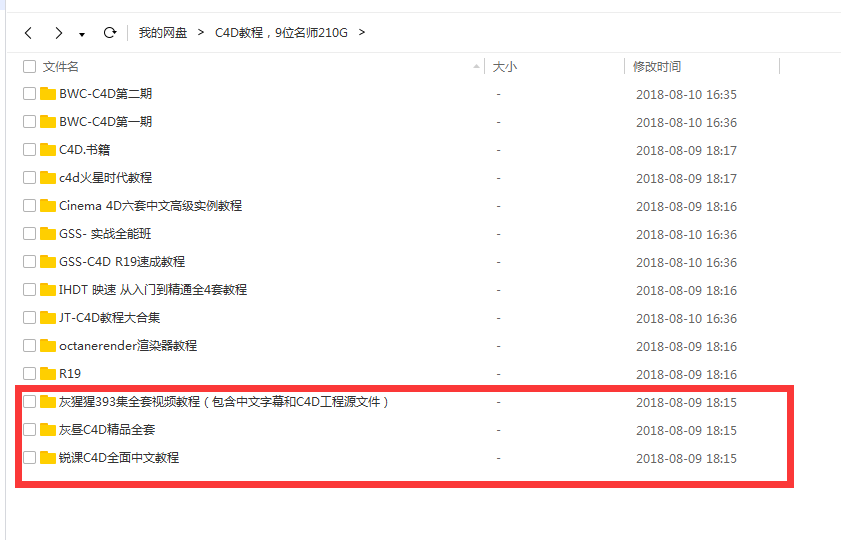The width and height of the screenshot is (841, 540).
Task: Click the 2018-08-10 16:35 modified time
Action: (686, 94)
